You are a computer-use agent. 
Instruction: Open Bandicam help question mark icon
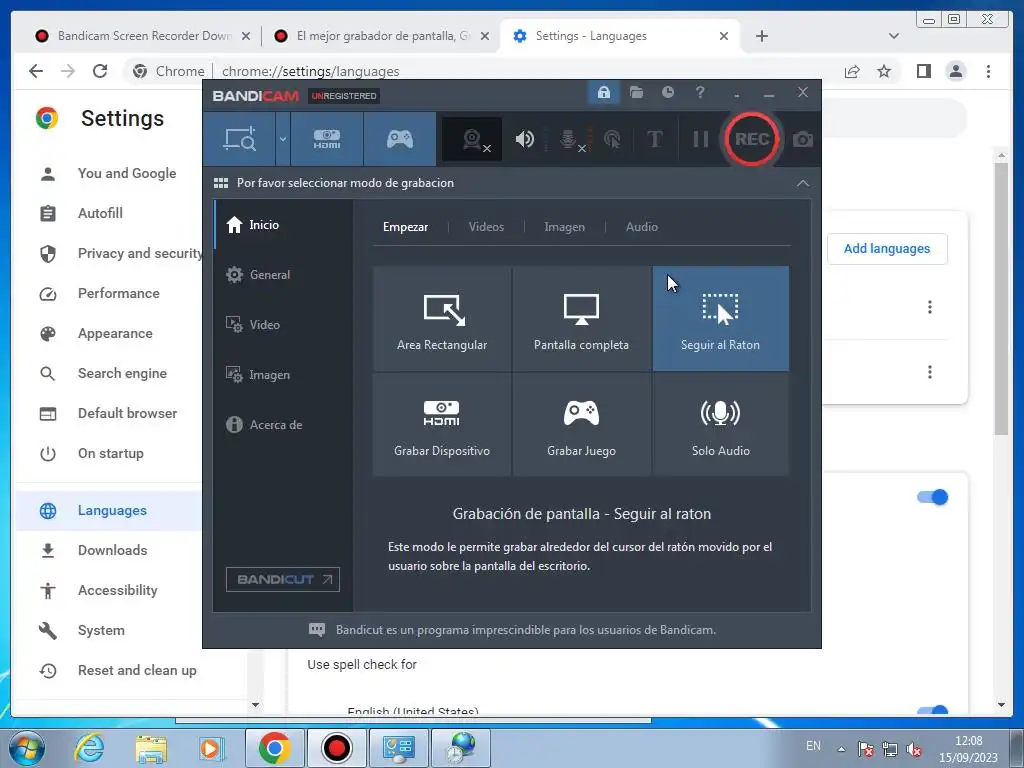click(699, 92)
